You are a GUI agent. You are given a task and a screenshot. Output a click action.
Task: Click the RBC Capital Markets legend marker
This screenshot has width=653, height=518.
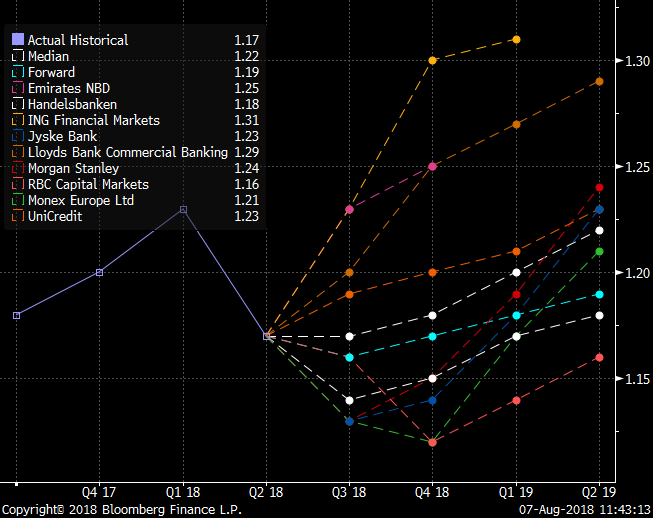18,184
